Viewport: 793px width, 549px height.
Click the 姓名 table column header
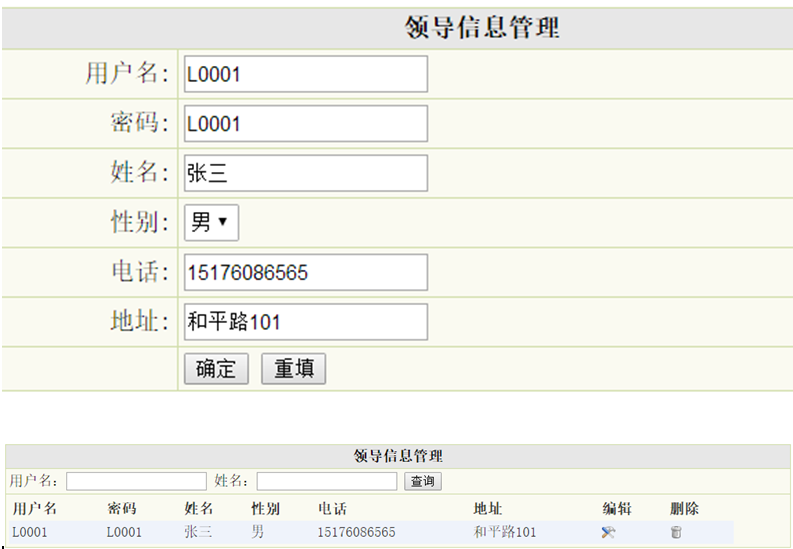tap(199, 509)
